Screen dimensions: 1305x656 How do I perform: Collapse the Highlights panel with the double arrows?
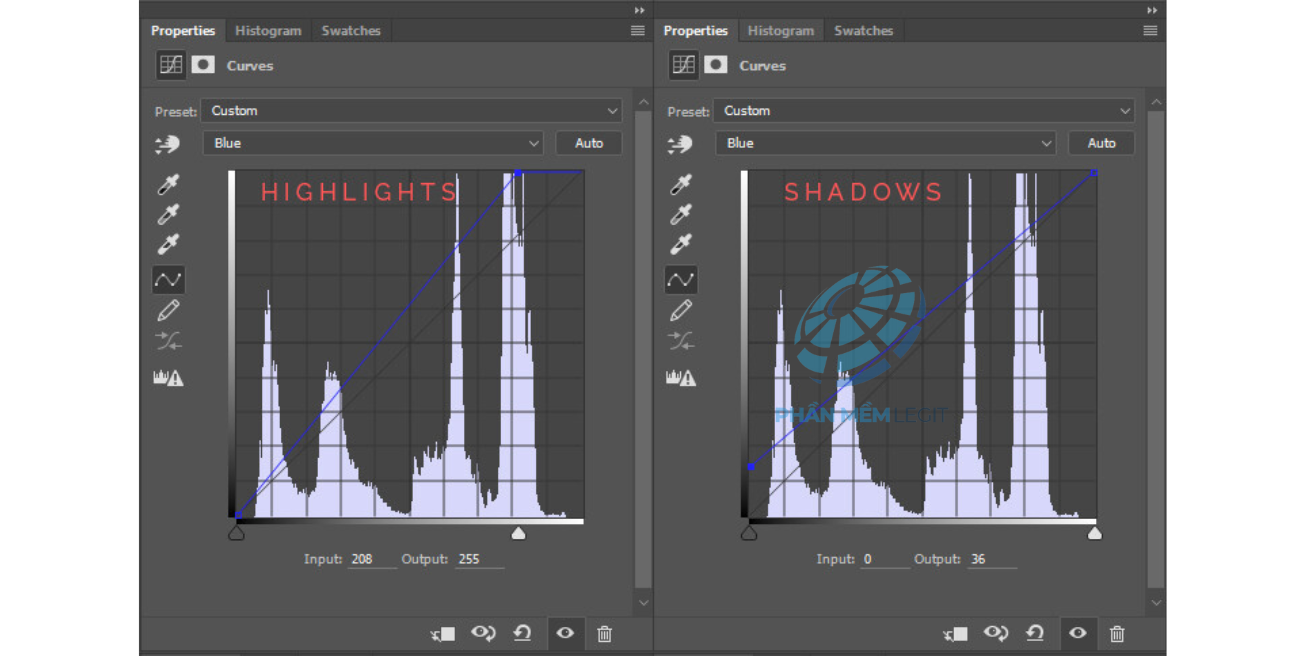point(640,10)
